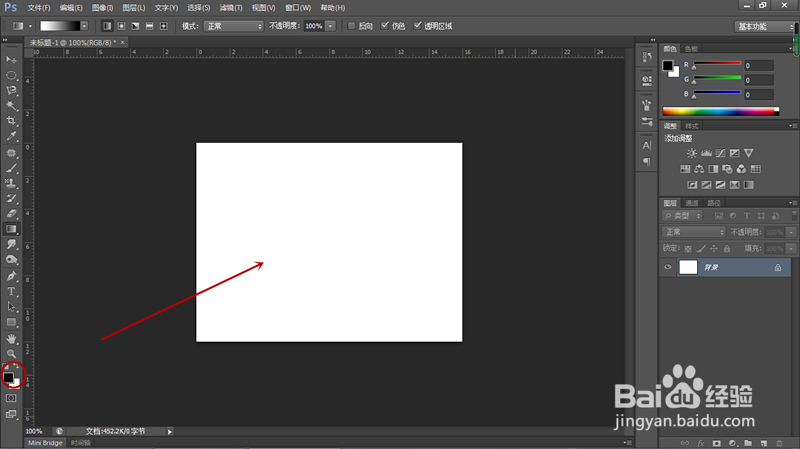Open the layer filter 类型 dropdown
Screen dimensions: 800x449
[682, 216]
